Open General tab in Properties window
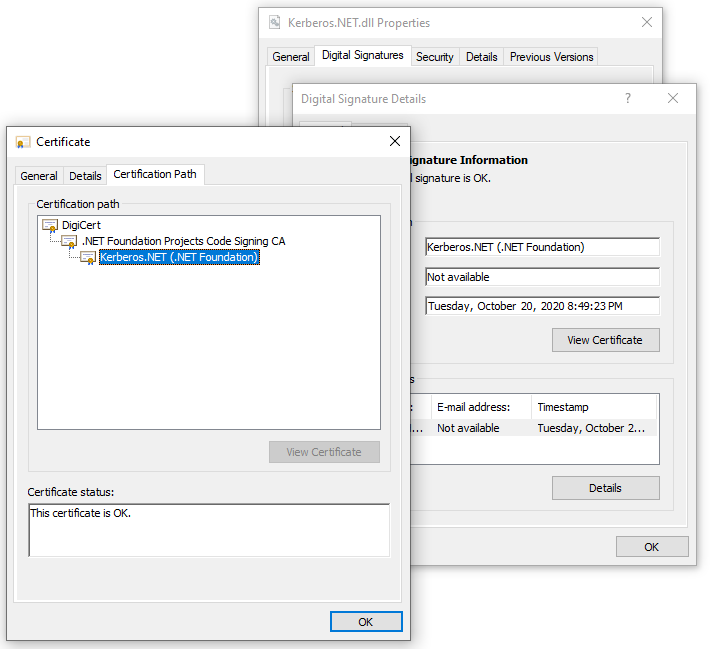Screen dimensions: 715x649 (x=291, y=57)
